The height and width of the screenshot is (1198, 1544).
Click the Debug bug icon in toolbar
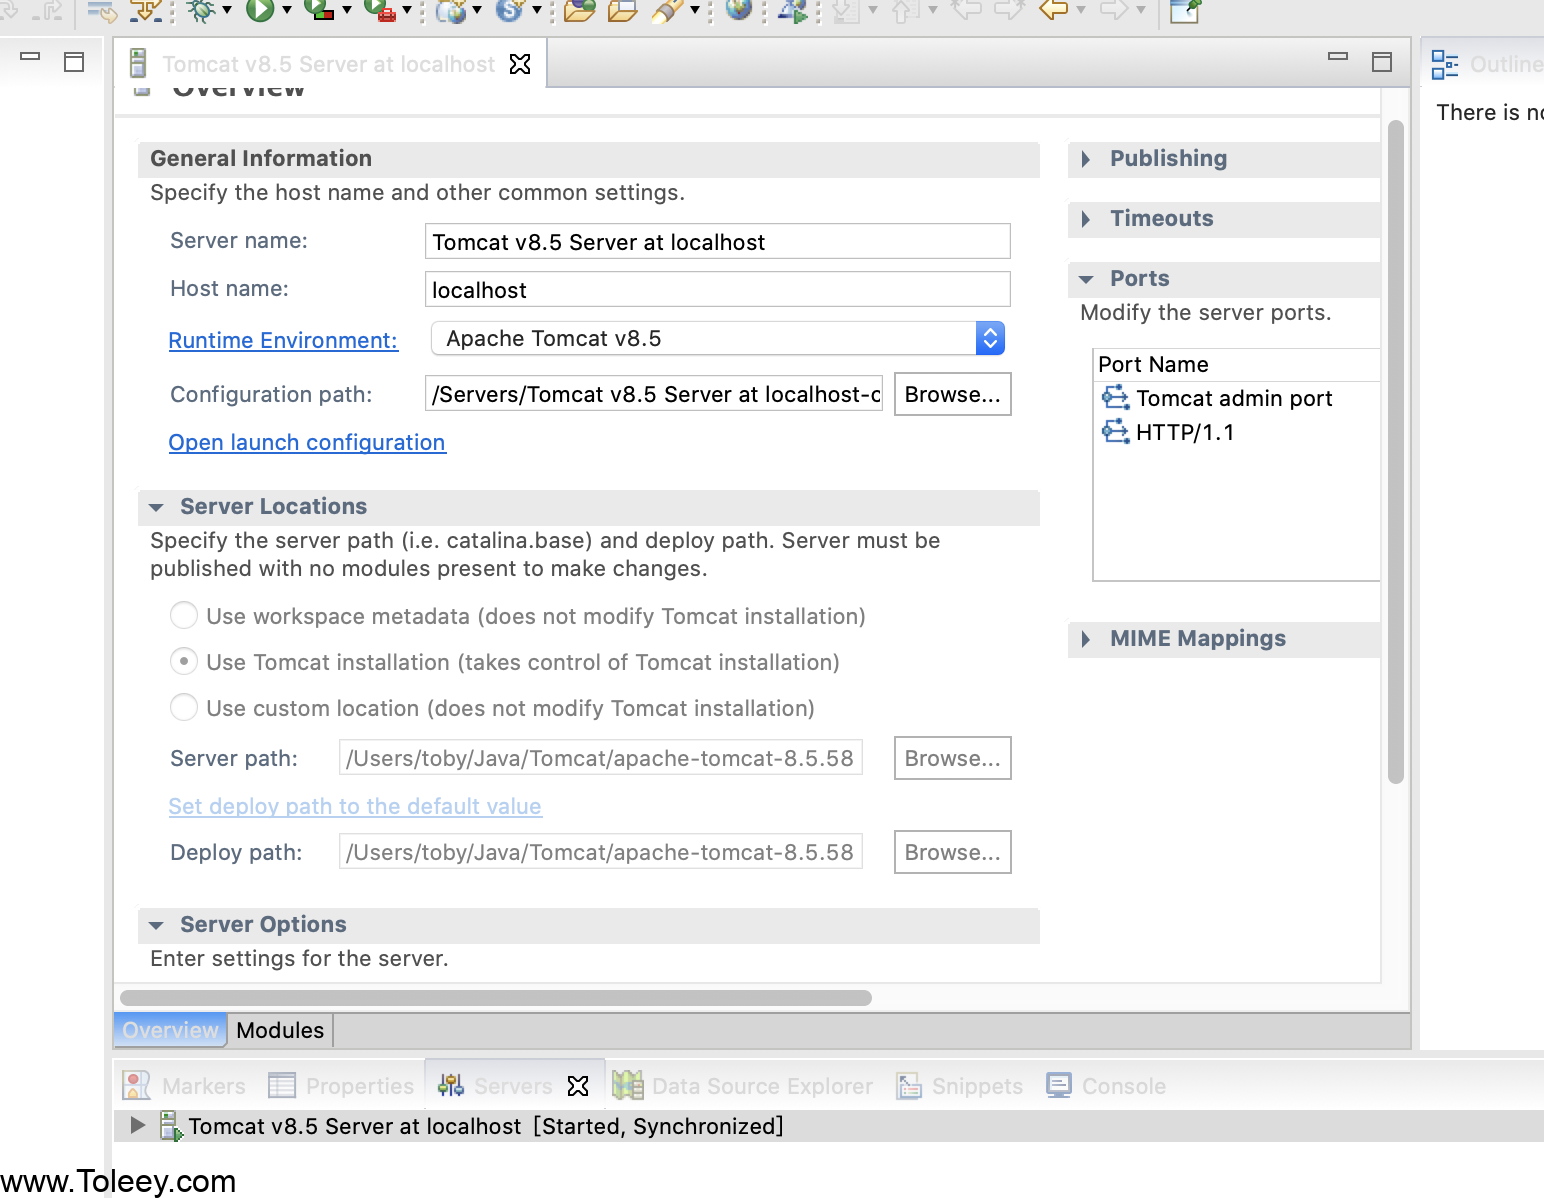(201, 11)
